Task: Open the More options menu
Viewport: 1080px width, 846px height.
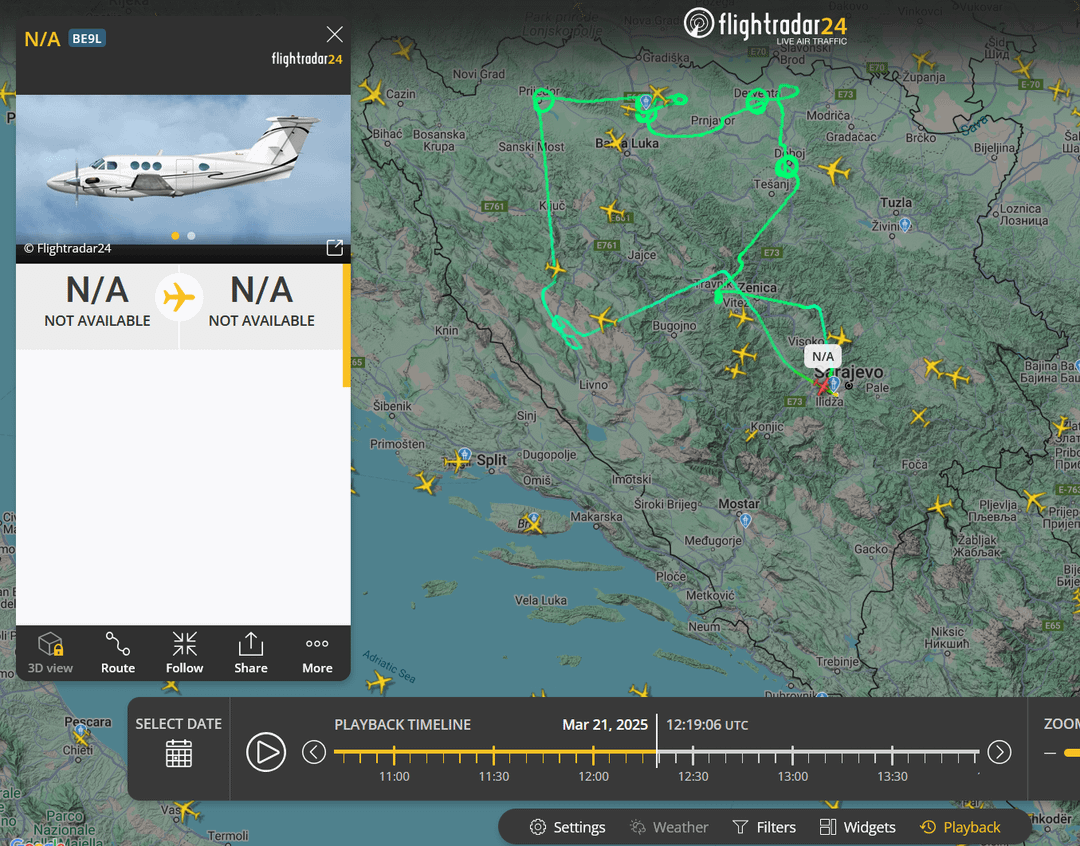Action: (x=317, y=652)
